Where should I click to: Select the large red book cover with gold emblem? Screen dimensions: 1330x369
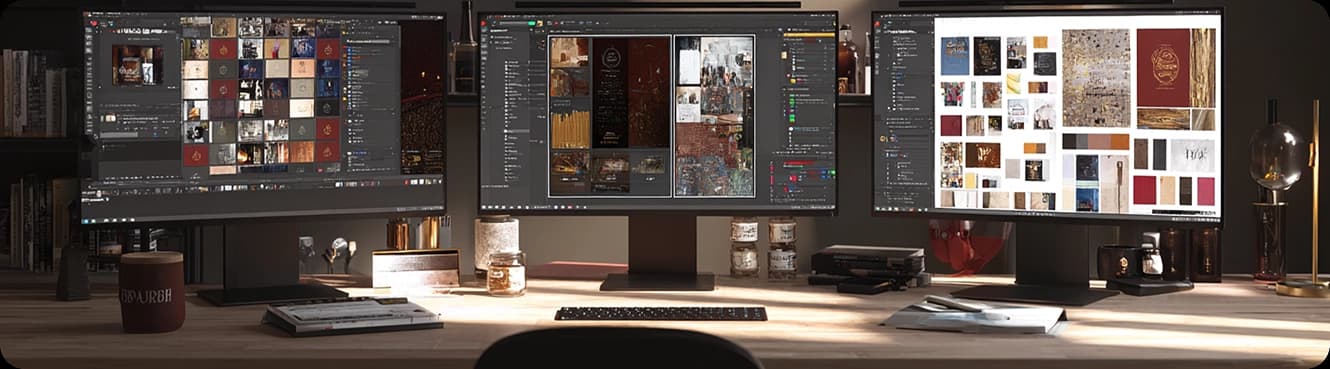tap(1163, 67)
